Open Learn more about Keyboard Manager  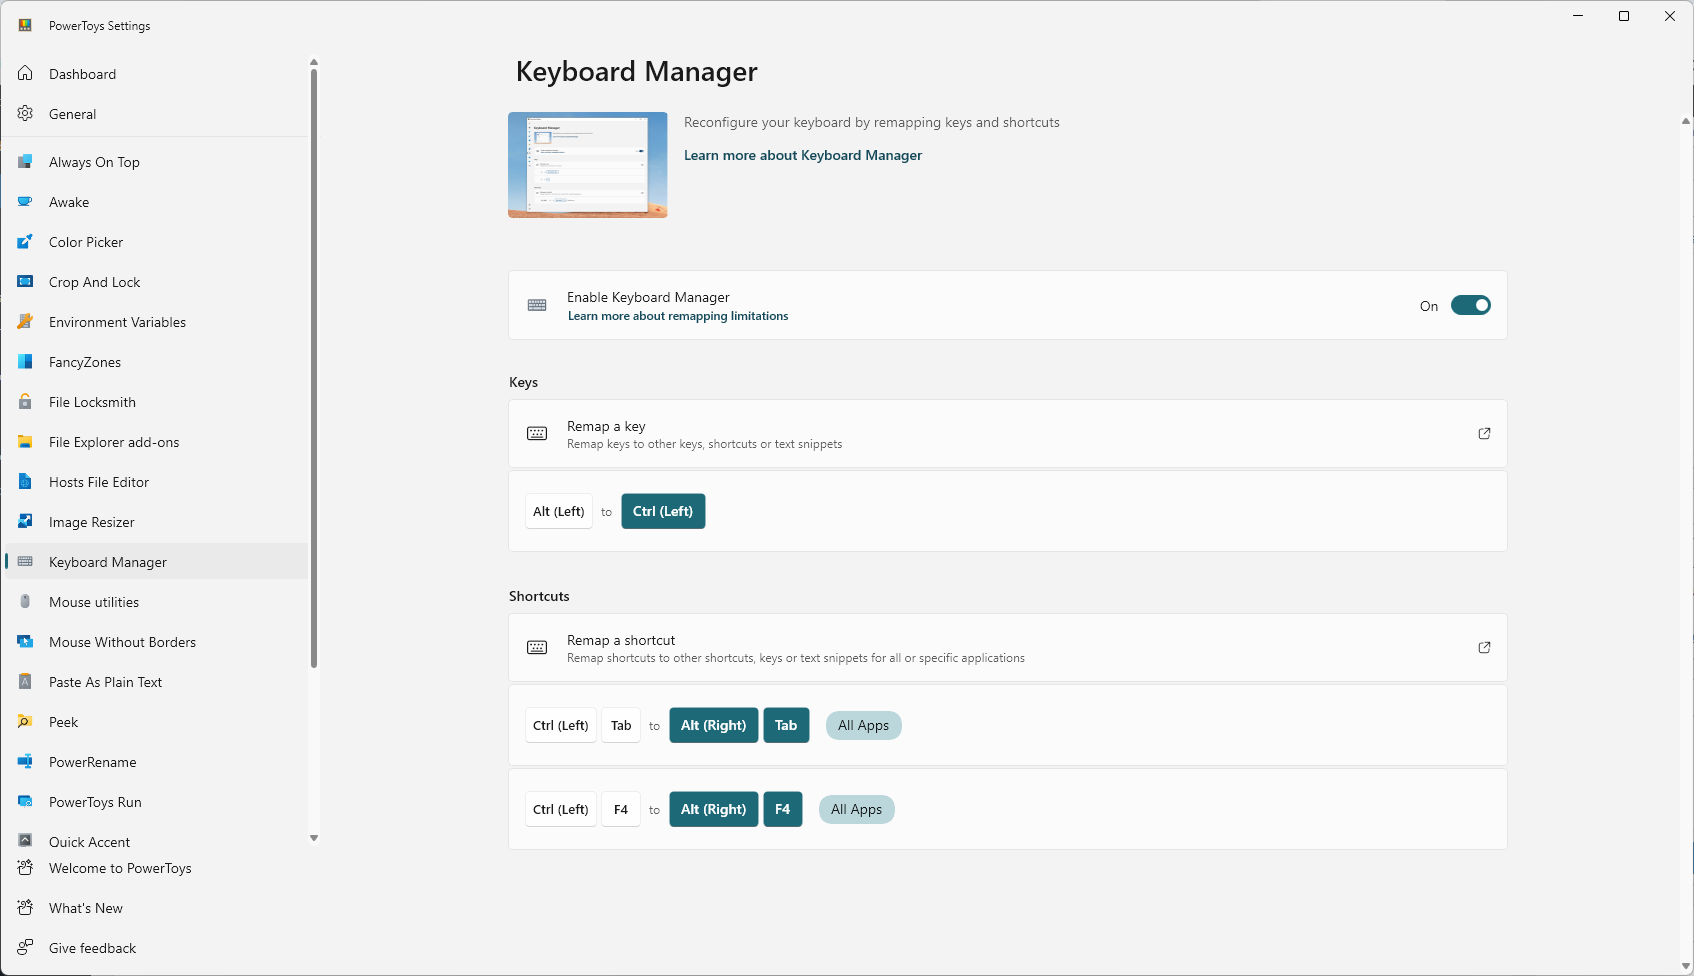click(803, 155)
